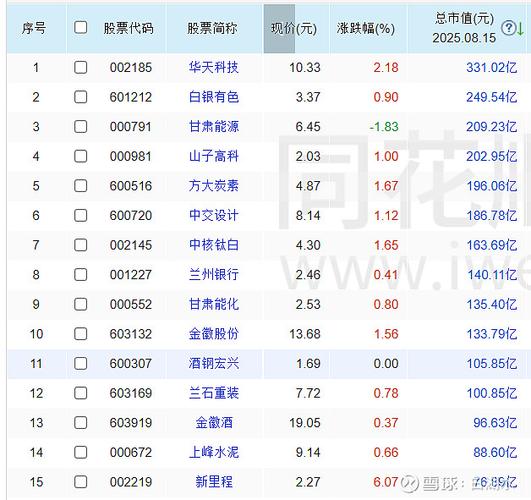The width and height of the screenshot is (531, 500).
Task: Click the market cap value 331.02亿
Action: [492, 67]
